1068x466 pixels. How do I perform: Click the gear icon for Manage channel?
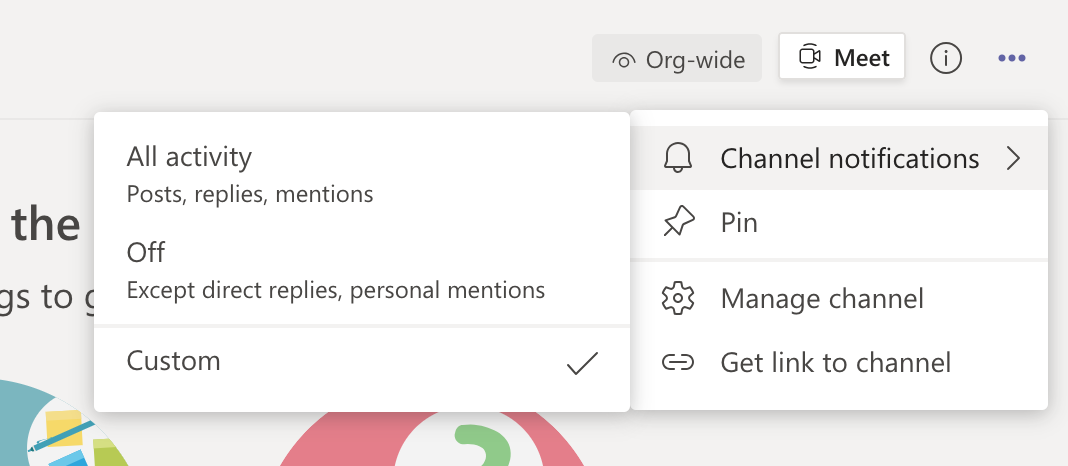(x=678, y=298)
